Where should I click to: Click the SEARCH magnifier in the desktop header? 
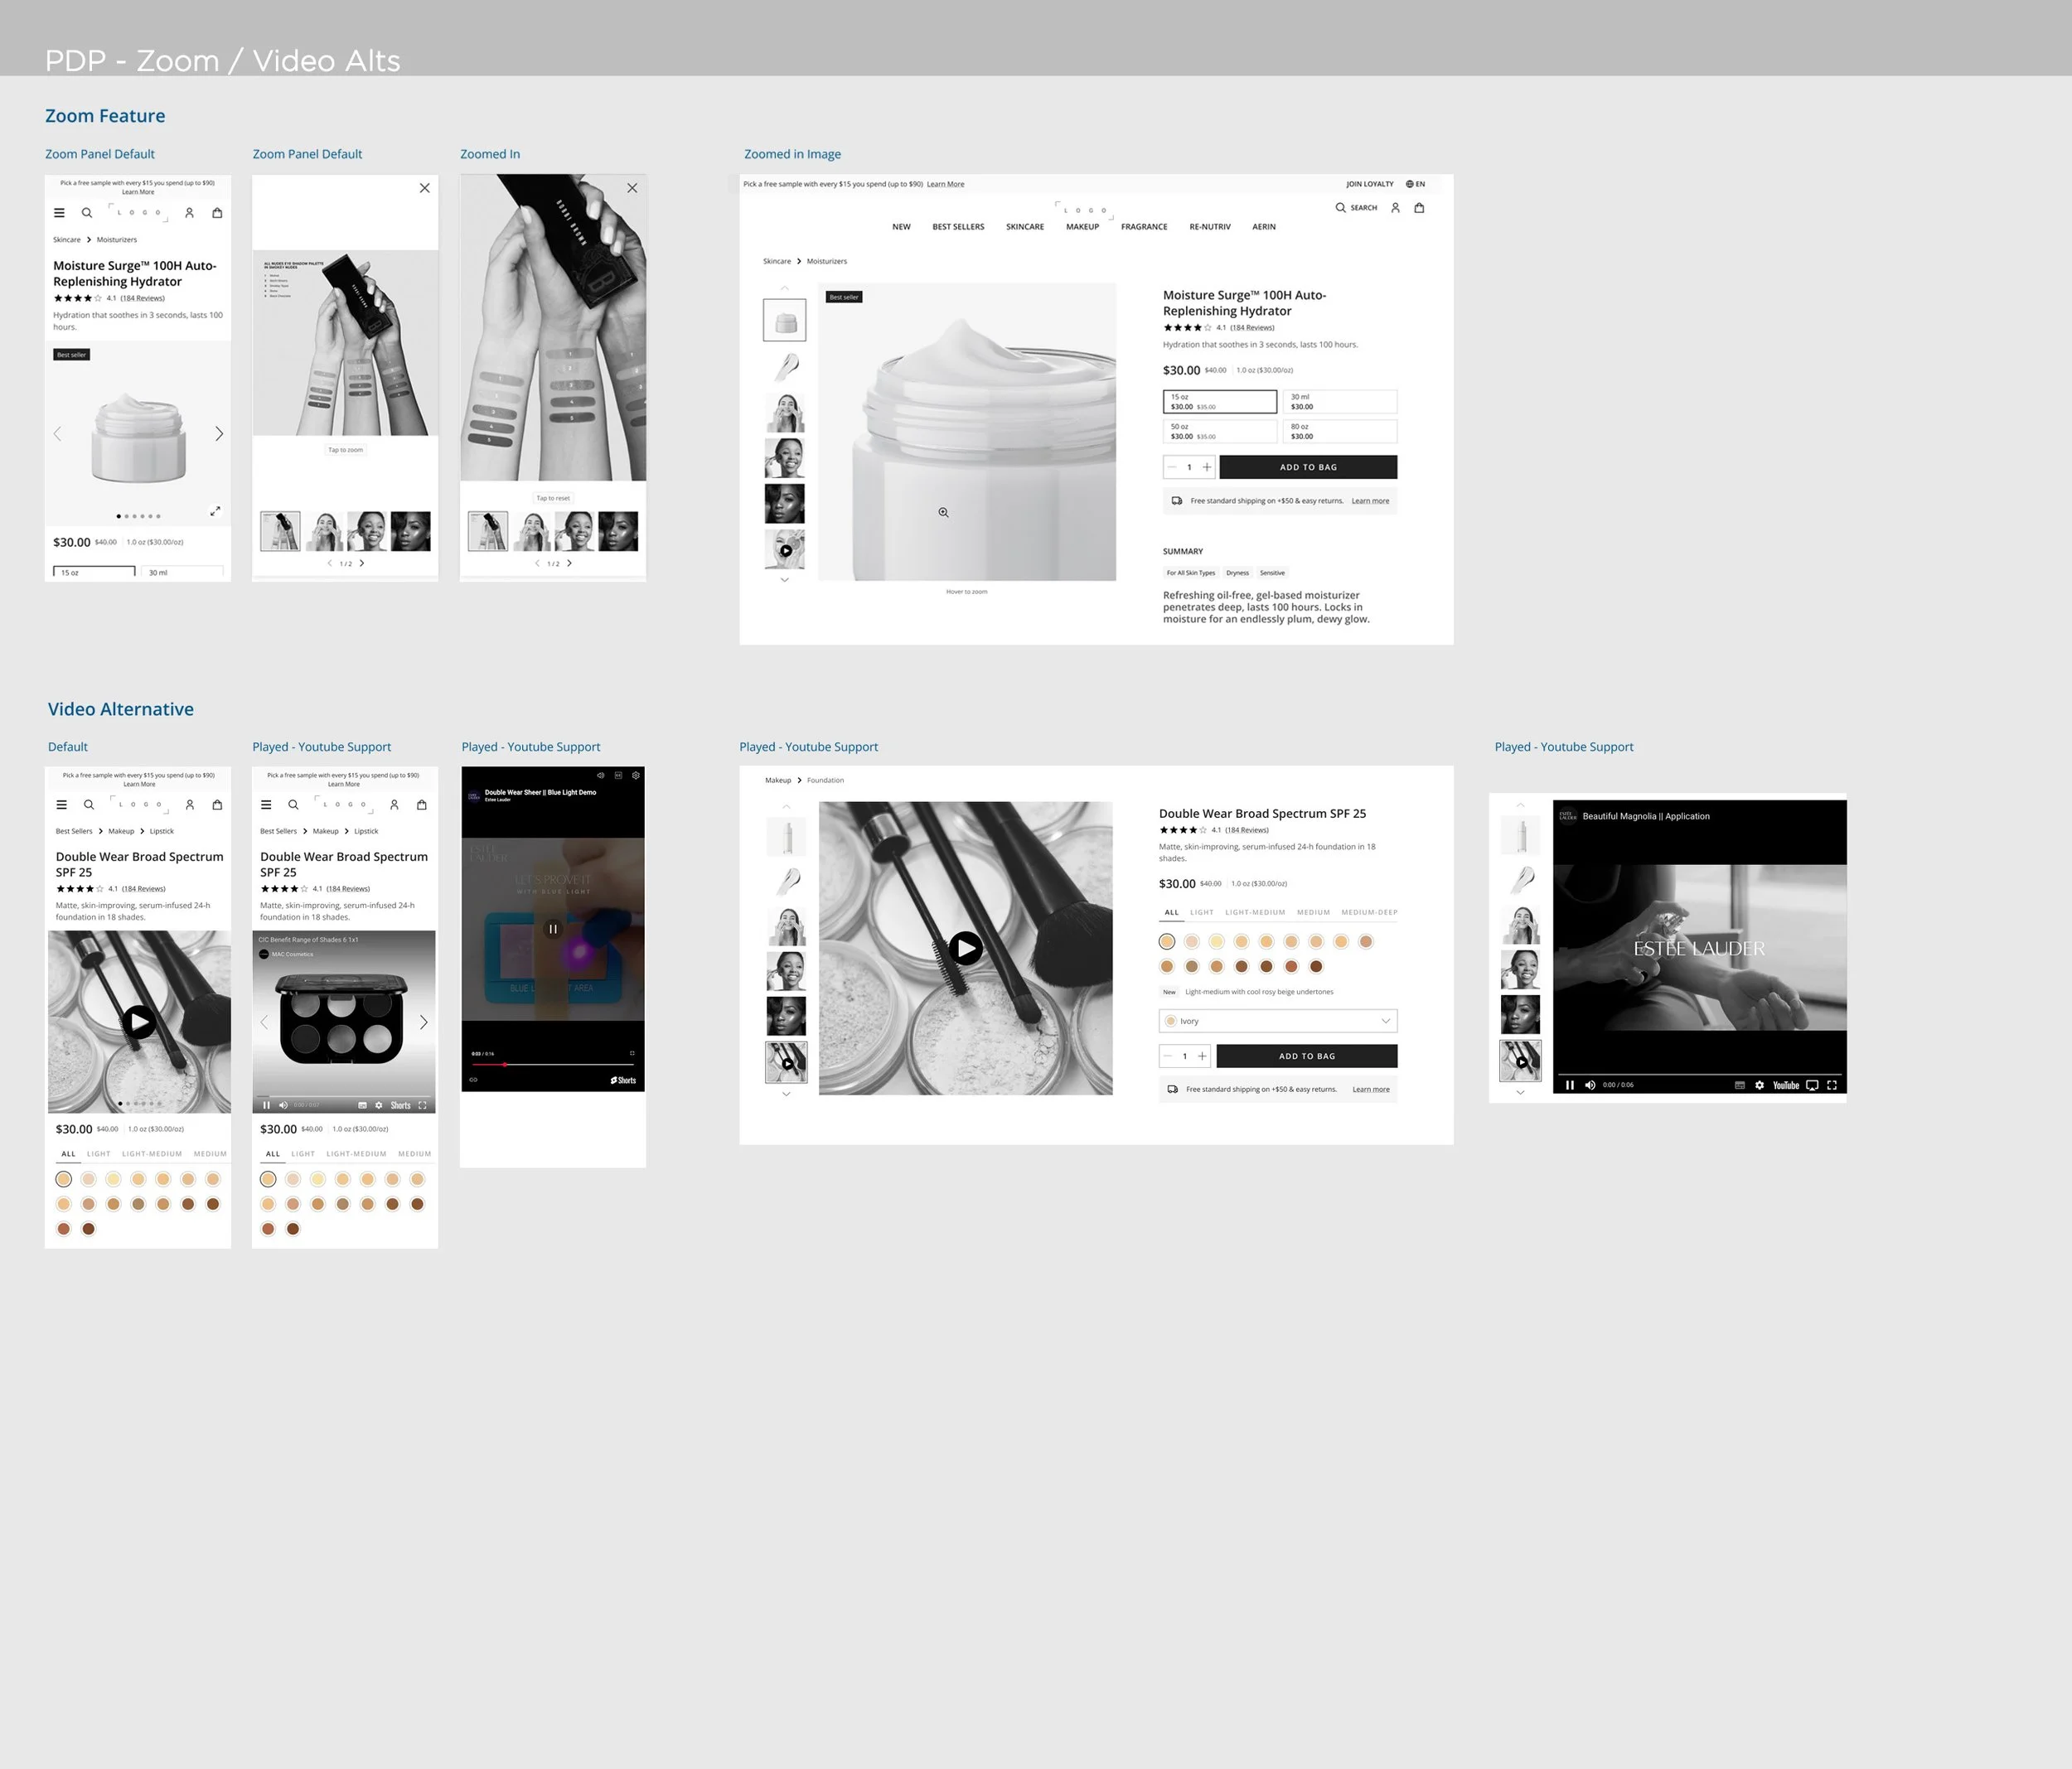pos(1340,208)
